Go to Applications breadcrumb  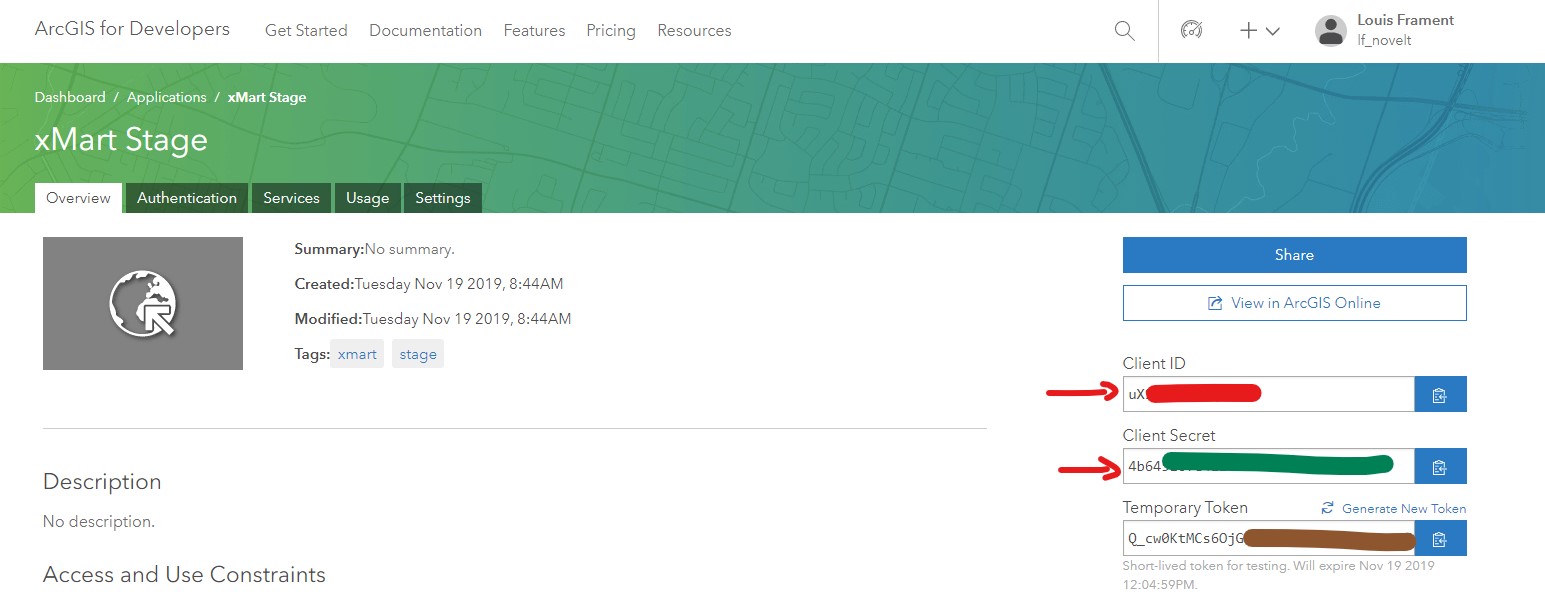pos(166,97)
